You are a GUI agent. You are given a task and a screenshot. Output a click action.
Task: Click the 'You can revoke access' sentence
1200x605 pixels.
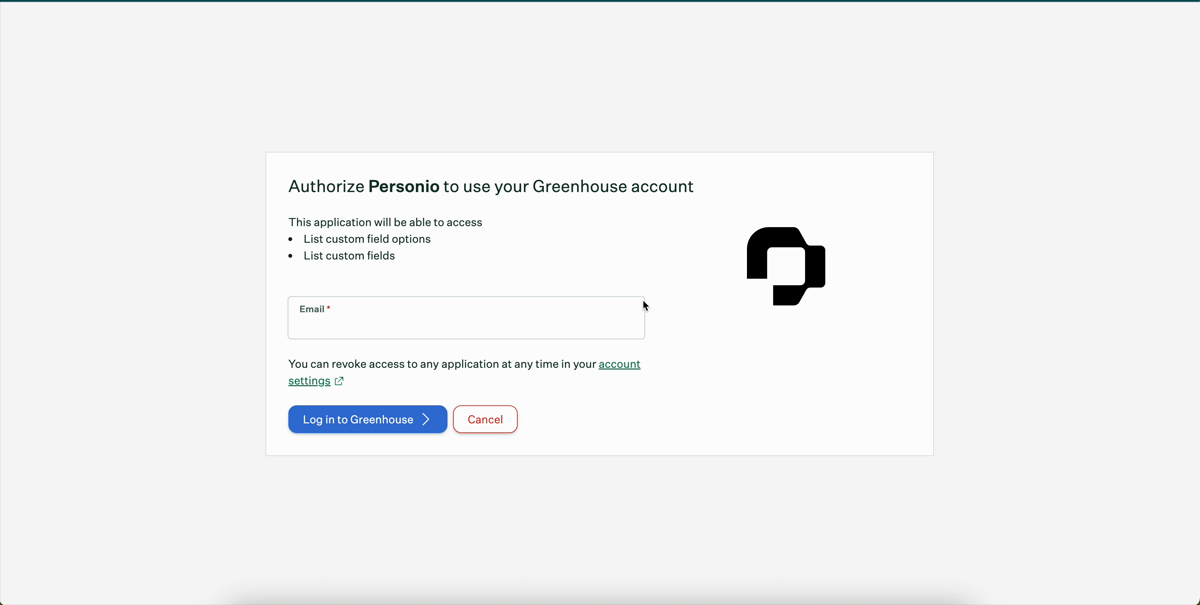pos(464,372)
